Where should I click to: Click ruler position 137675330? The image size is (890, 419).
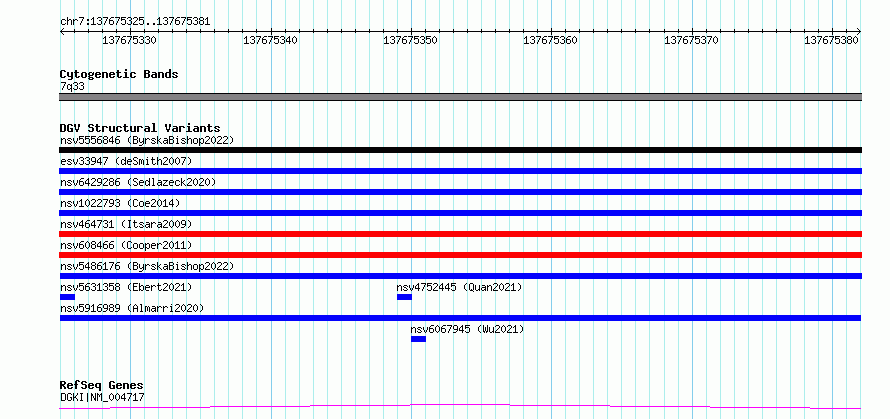click(129, 40)
